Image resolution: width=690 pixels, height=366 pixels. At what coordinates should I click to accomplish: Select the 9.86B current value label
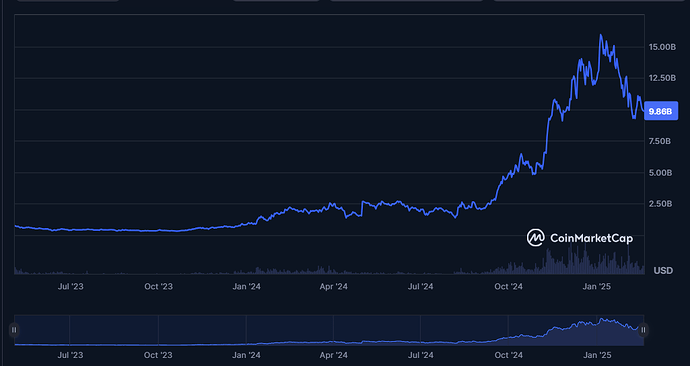pyautogui.click(x=661, y=111)
